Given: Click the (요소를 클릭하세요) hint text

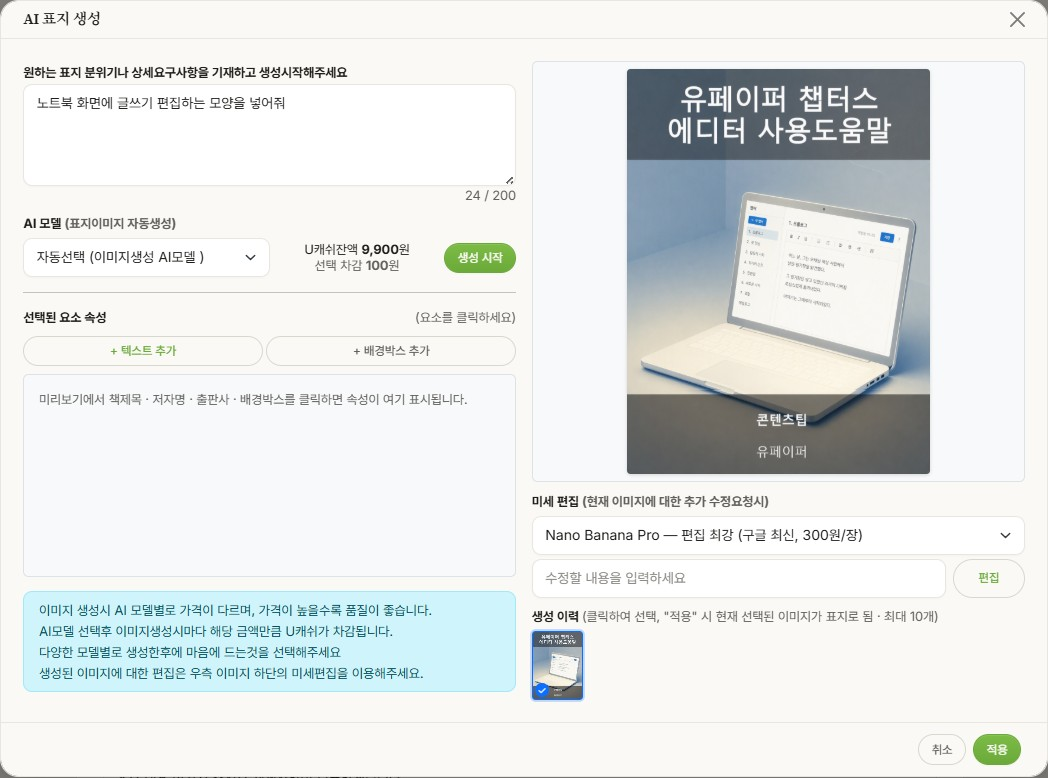Looking at the screenshot, I should click(465, 317).
